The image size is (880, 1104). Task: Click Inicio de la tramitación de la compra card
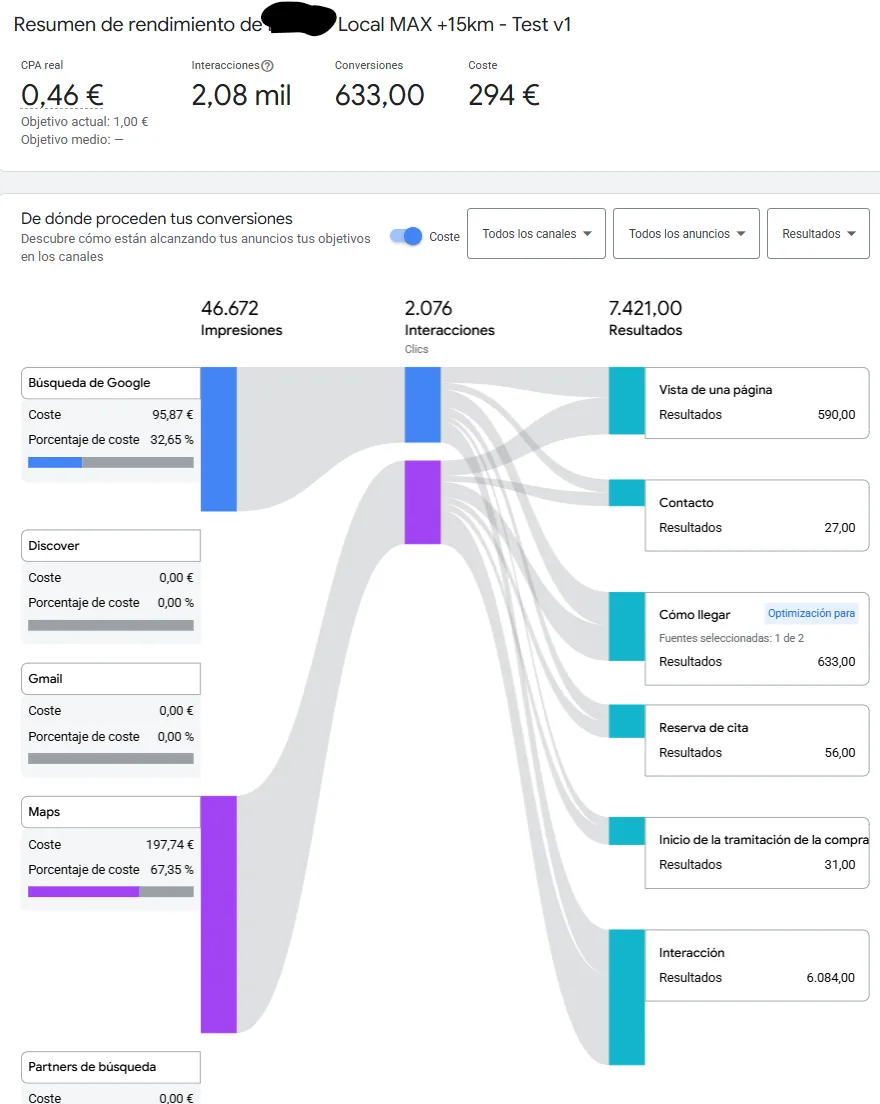coord(757,853)
